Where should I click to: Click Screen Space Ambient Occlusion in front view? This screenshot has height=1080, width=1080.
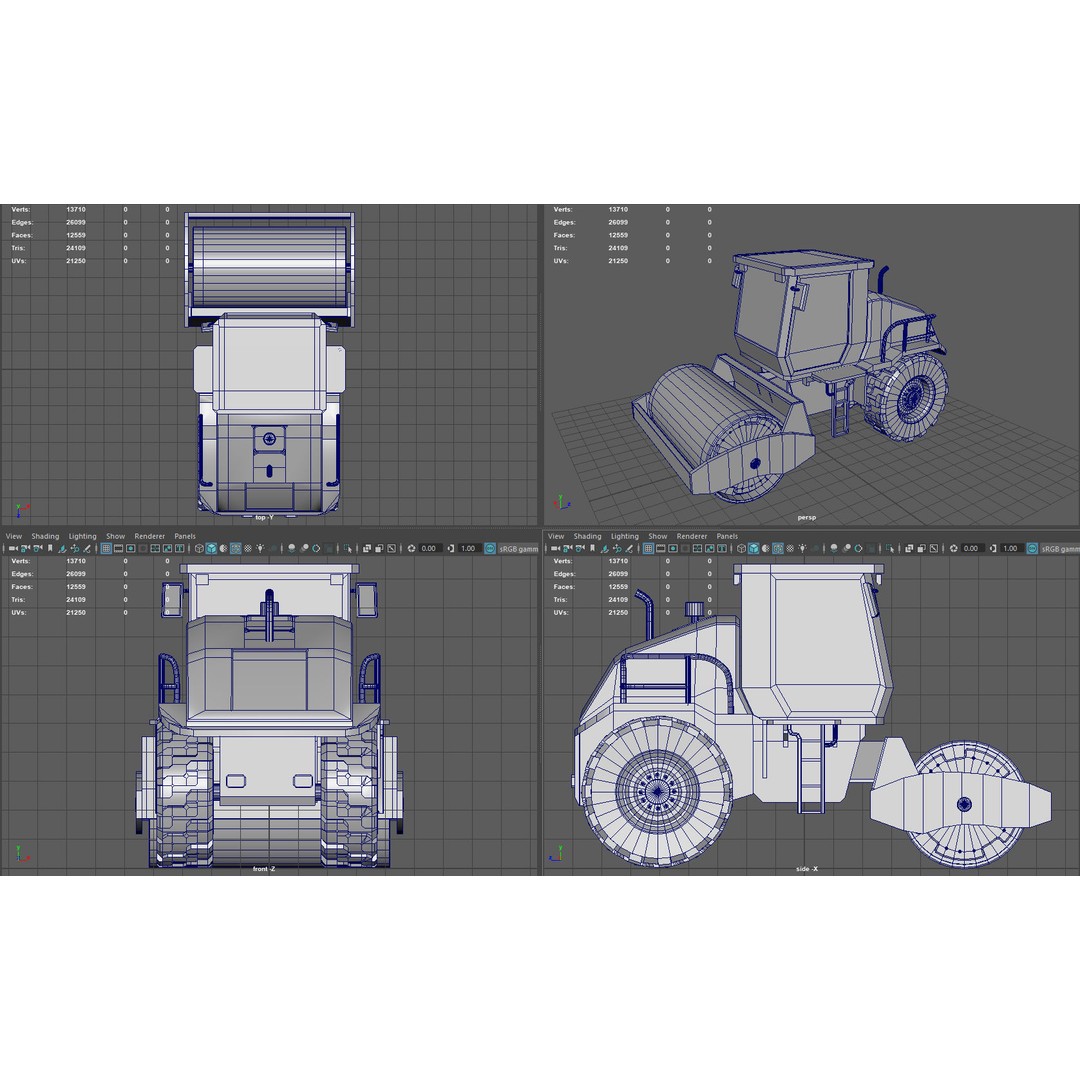pos(291,548)
